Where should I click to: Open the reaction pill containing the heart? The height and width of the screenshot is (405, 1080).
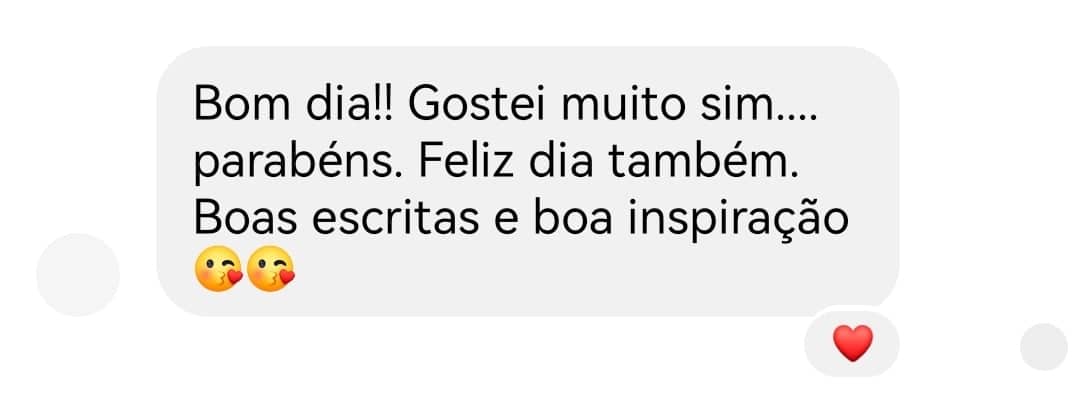tap(852, 343)
